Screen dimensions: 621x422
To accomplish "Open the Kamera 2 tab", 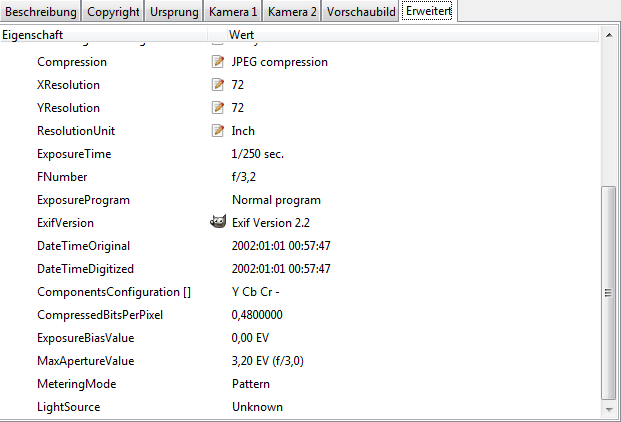I will 292,11.
